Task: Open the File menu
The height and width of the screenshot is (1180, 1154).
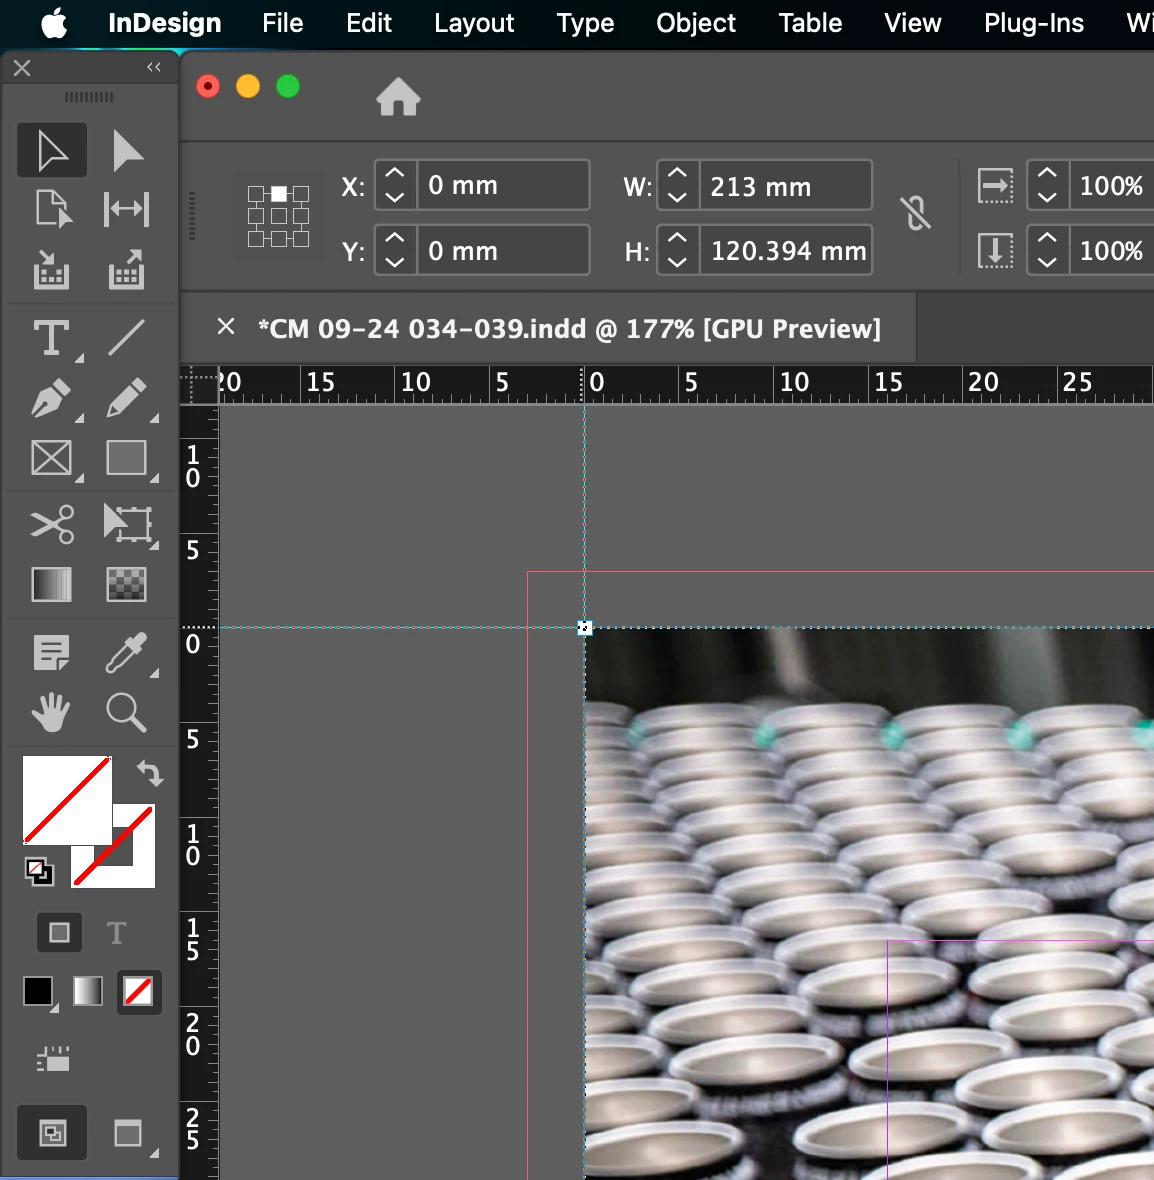Action: tap(282, 23)
